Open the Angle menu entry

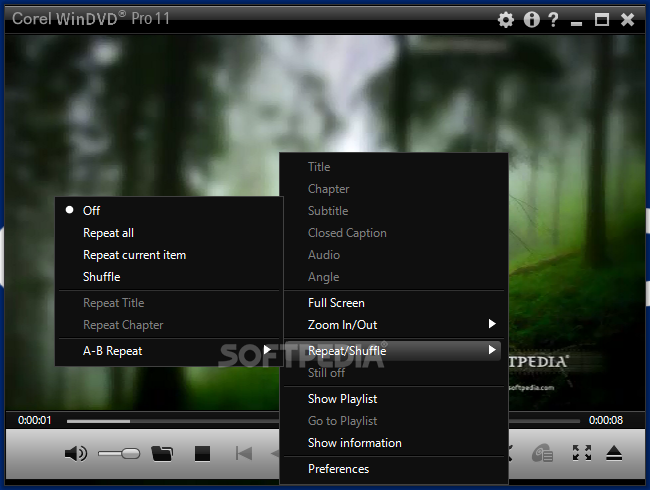[x=394, y=277]
